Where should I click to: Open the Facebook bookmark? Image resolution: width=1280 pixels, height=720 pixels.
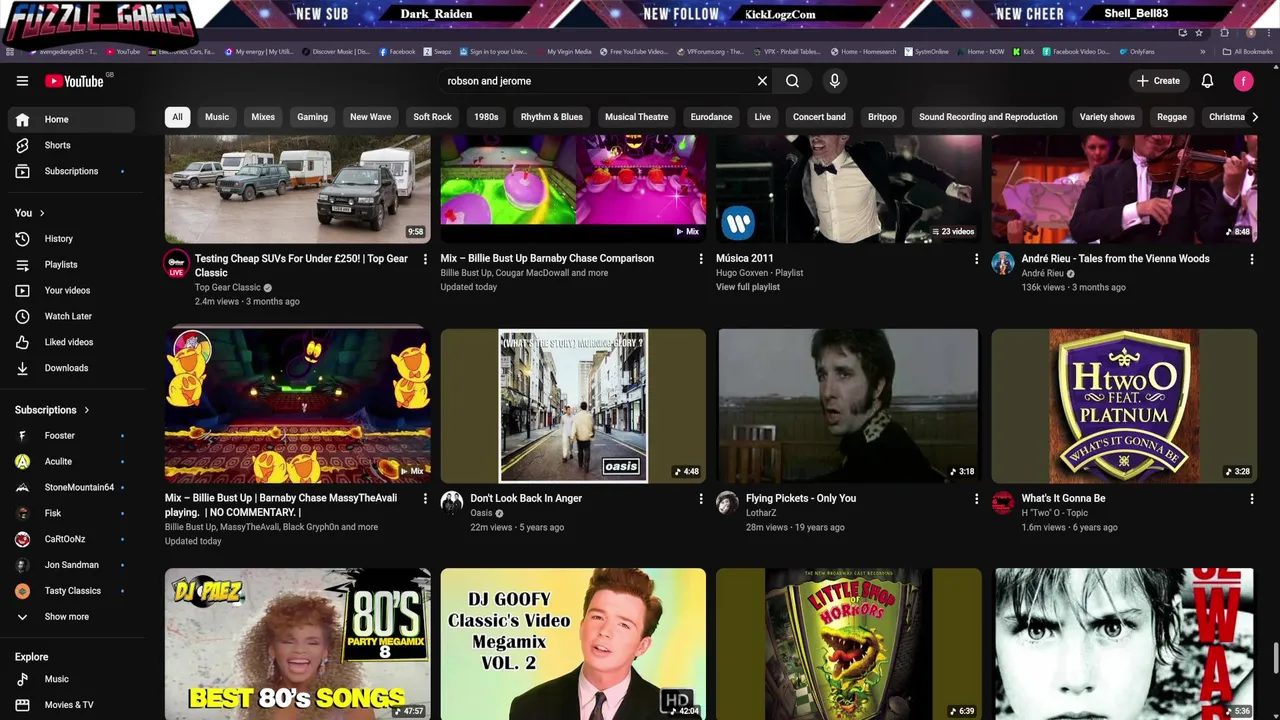click(x=397, y=52)
